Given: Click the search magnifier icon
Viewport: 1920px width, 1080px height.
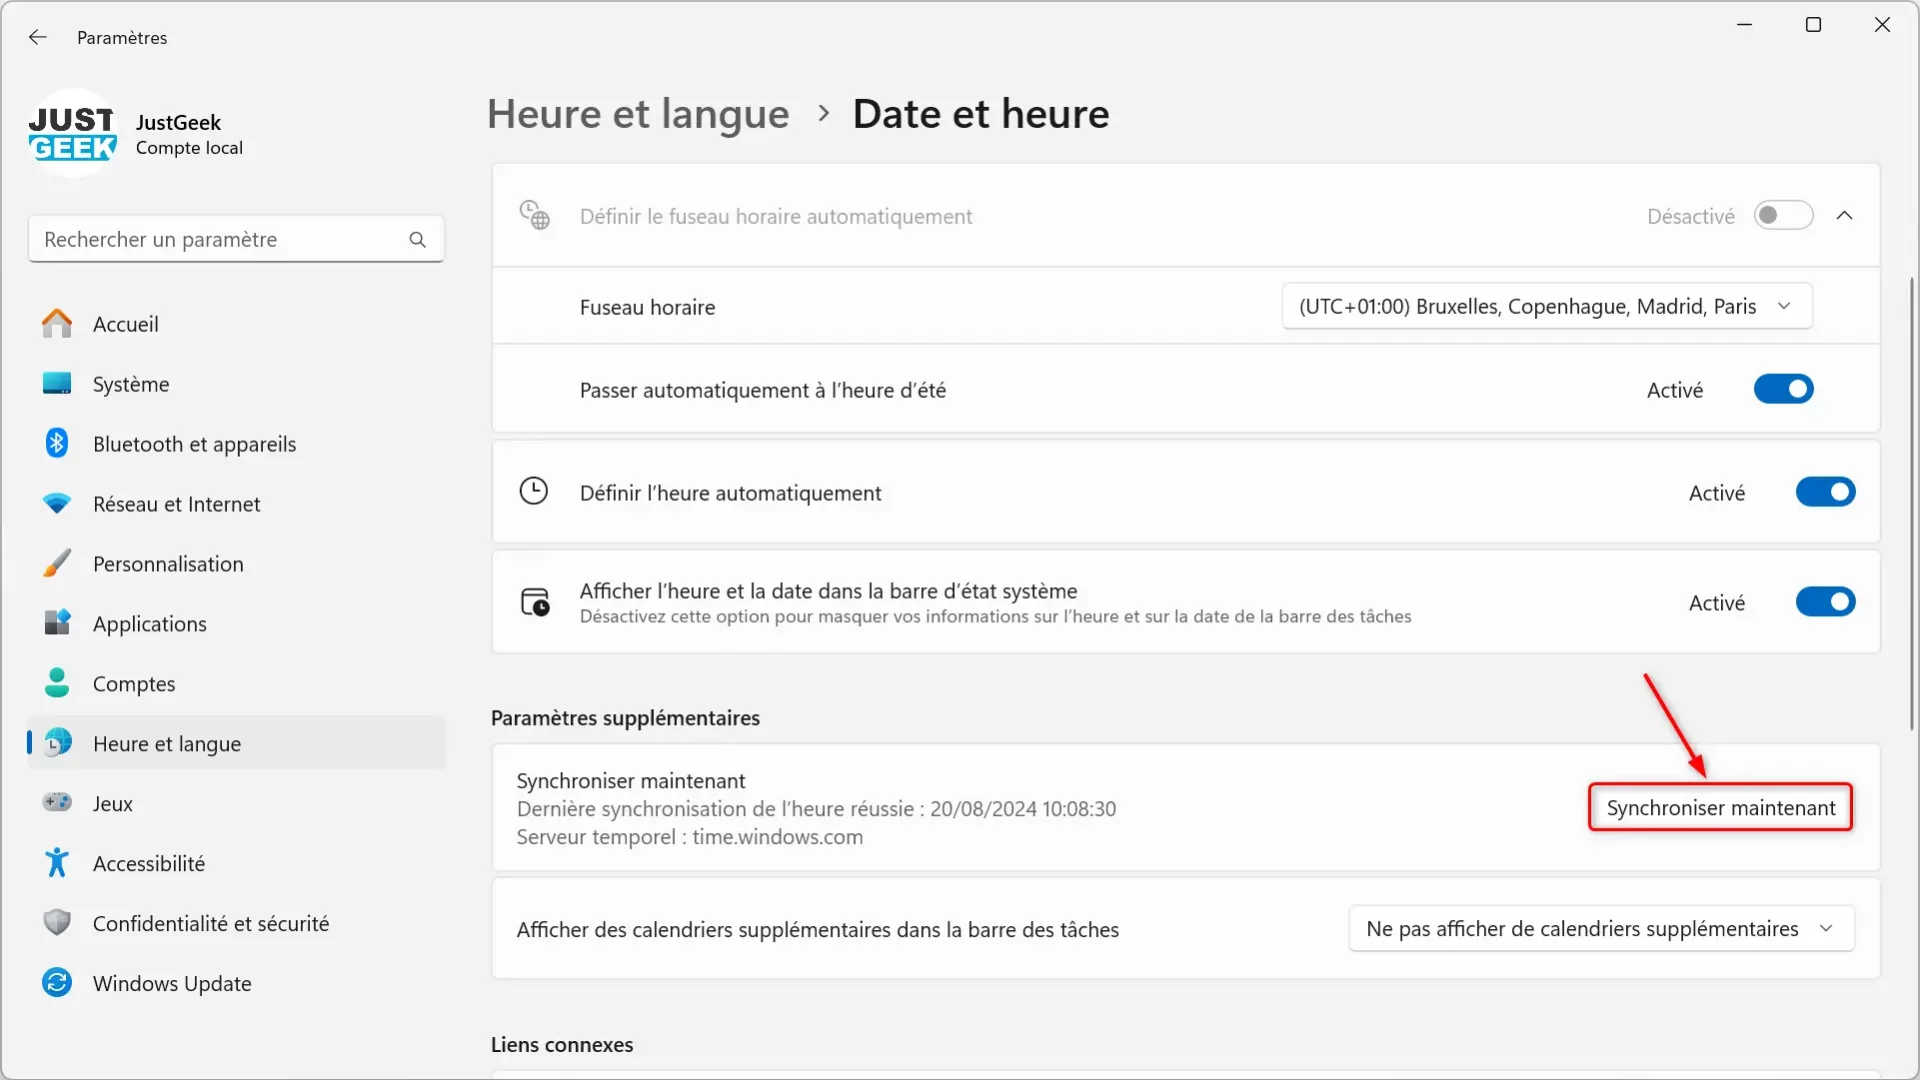Looking at the screenshot, I should tap(417, 240).
